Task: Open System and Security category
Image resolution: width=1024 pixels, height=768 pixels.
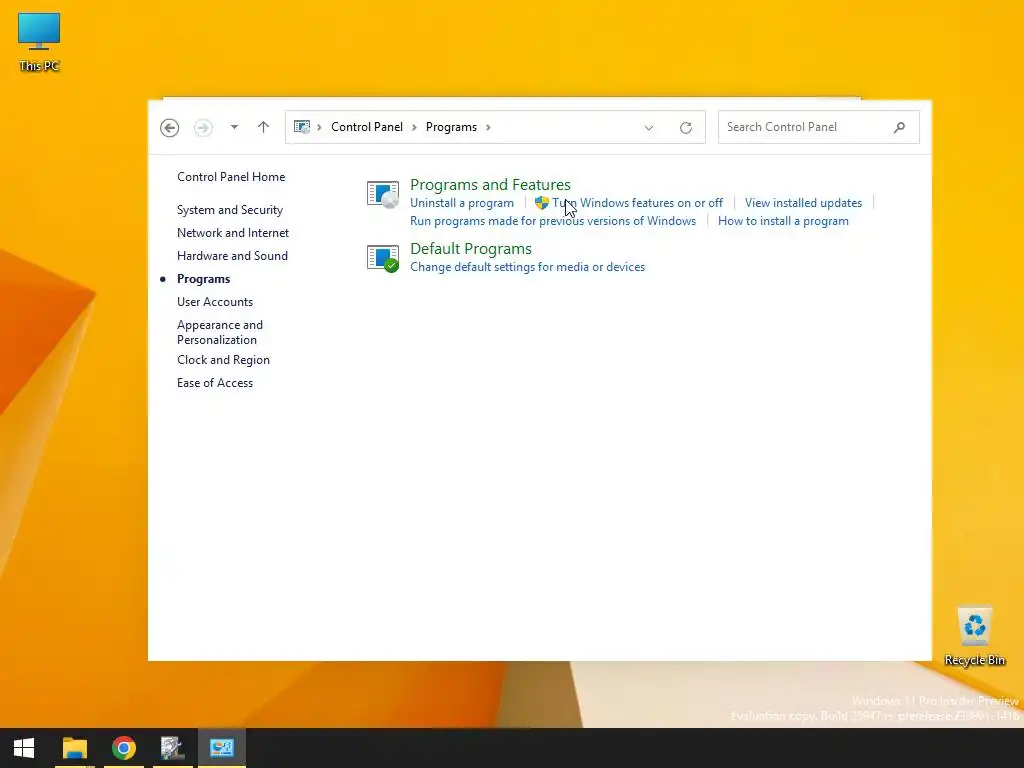Action: coord(230,210)
